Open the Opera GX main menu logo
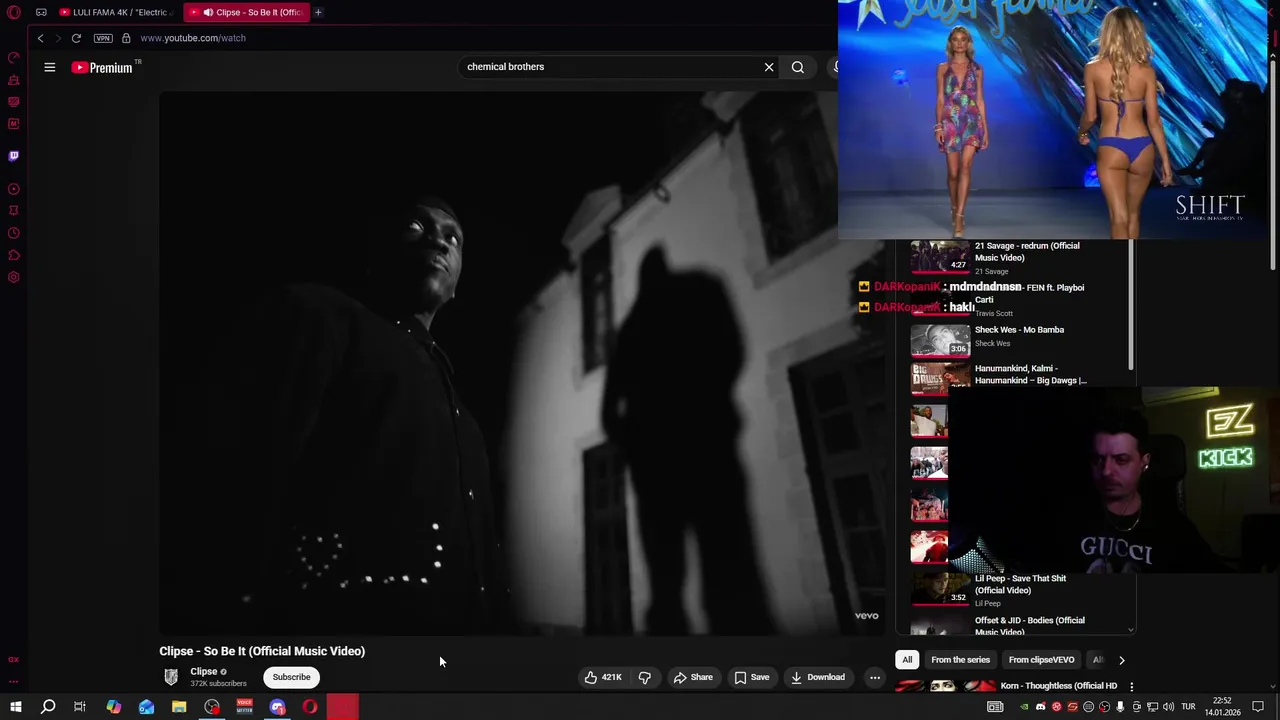This screenshot has width=1280, height=720. pos(14,12)
